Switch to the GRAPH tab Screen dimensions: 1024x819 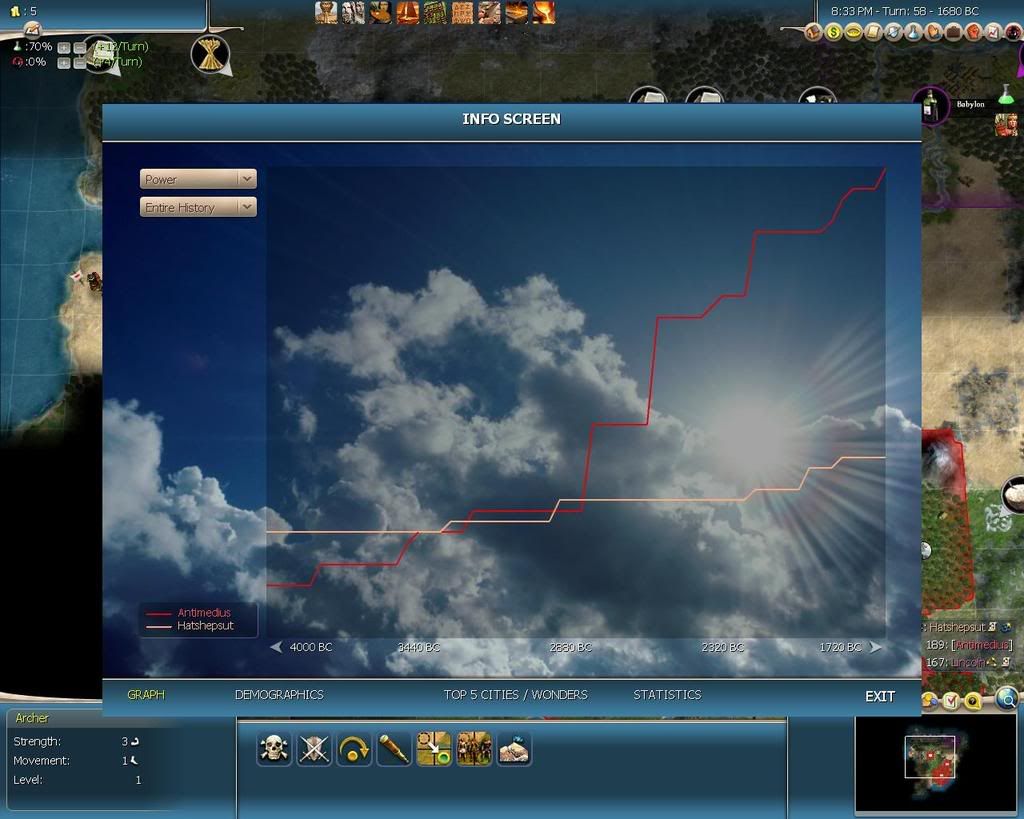(146, 695)
